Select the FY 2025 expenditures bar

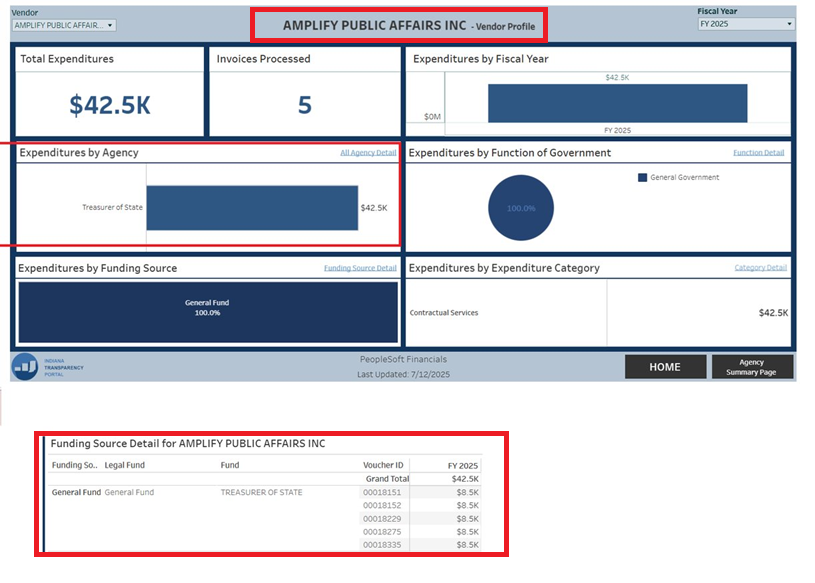pos(617,103)
